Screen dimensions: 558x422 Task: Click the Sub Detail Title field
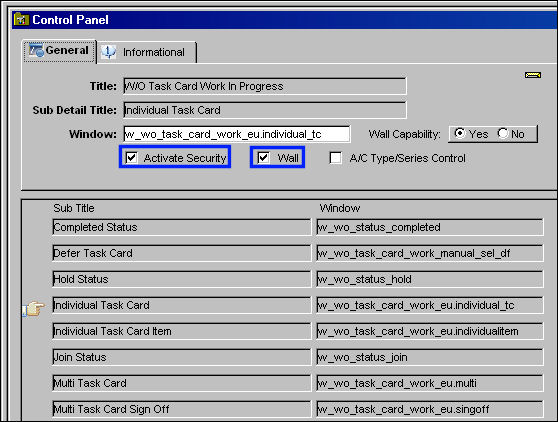pos(265,110)
